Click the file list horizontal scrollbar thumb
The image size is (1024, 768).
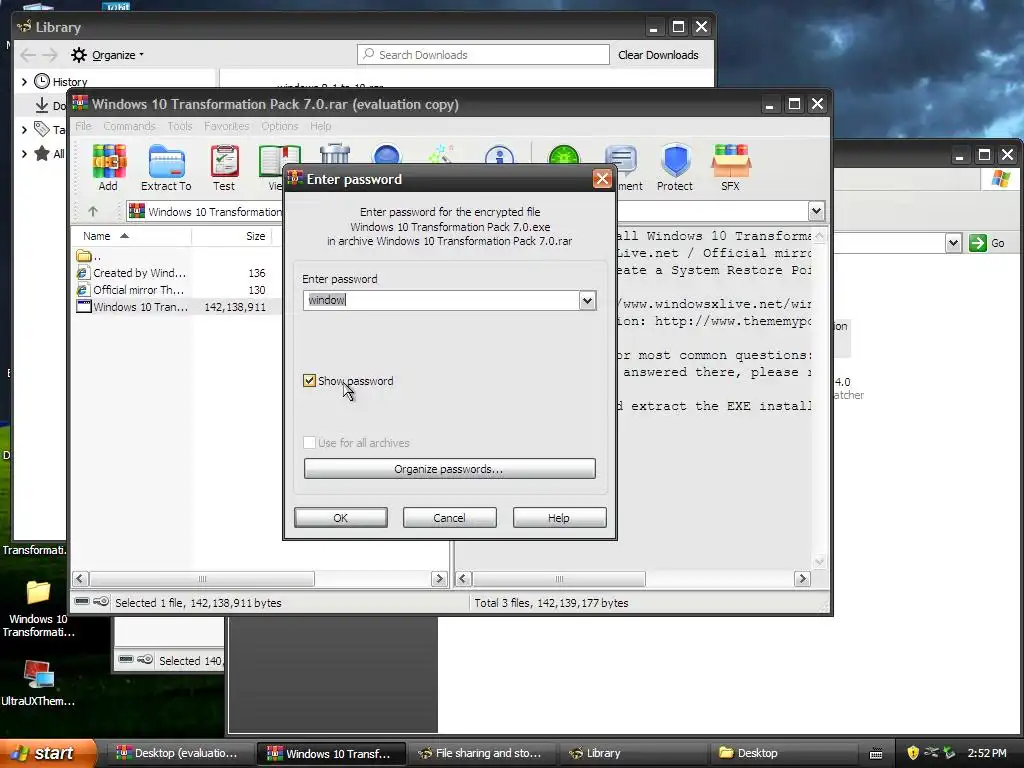(x=202, y=579)
